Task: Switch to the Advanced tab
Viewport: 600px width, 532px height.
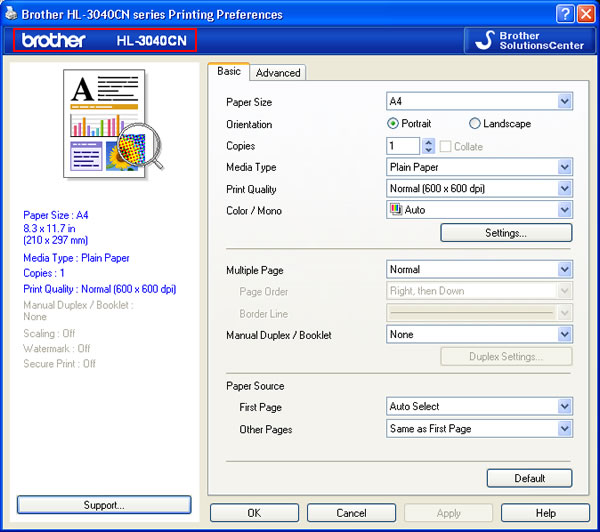Action: click(x=278, y=73)
